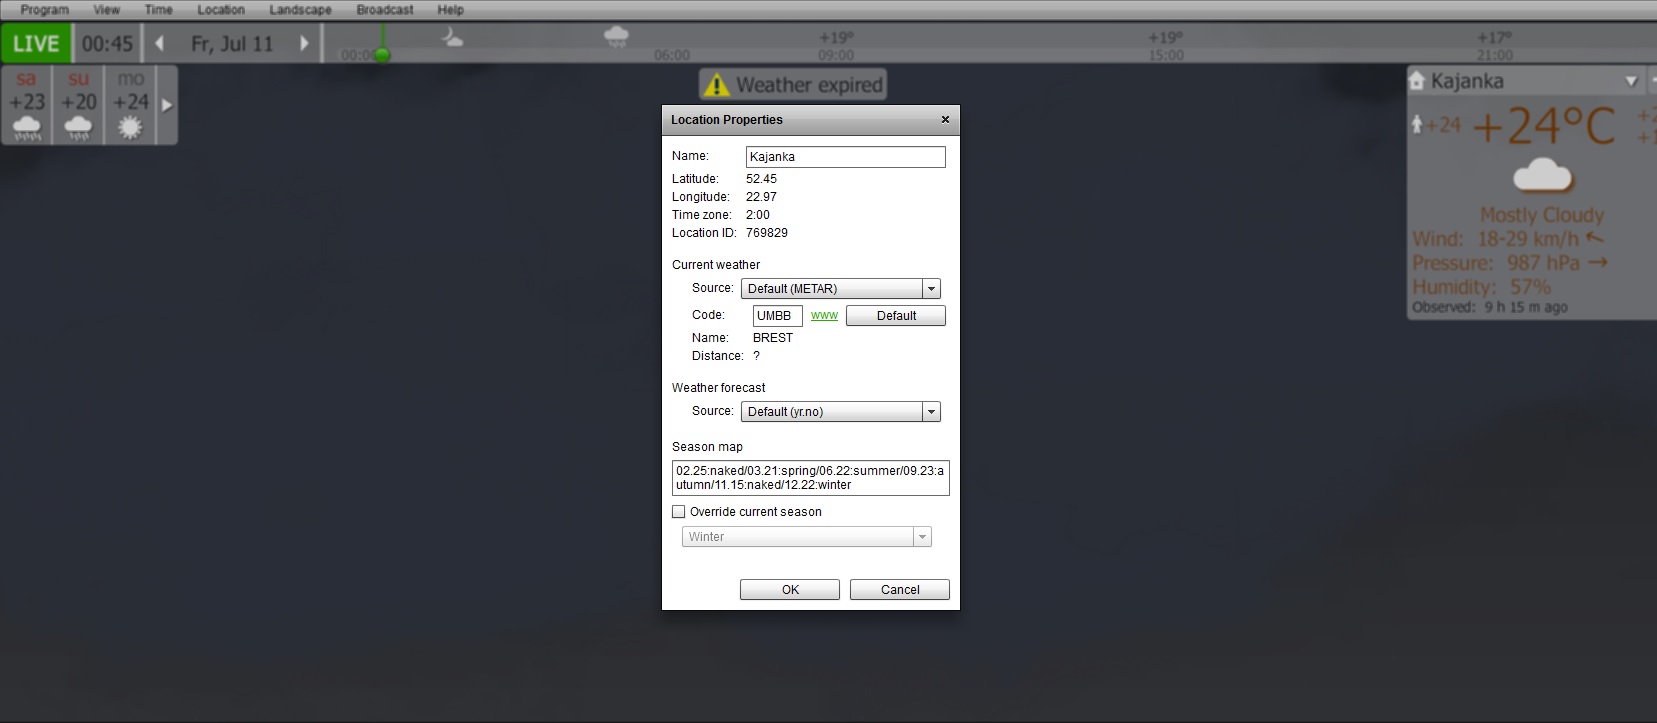Click the green time slider handle
Image resolution: width=1657 pixels, height=723 pixels.
[x=381, y=55]
